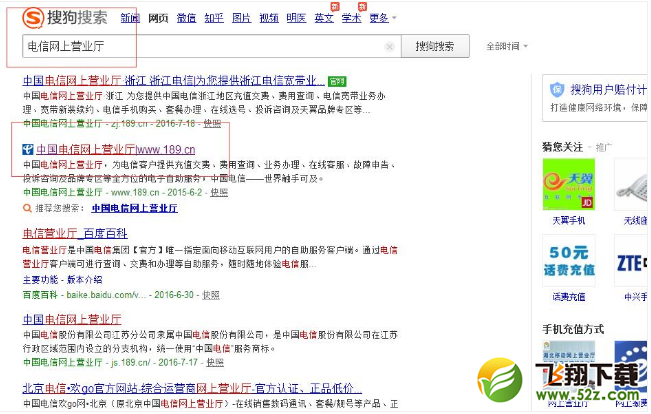Screen dimensions: 651x414
Task: Expand the 全部时间 time filter
Action: point(507,46)
